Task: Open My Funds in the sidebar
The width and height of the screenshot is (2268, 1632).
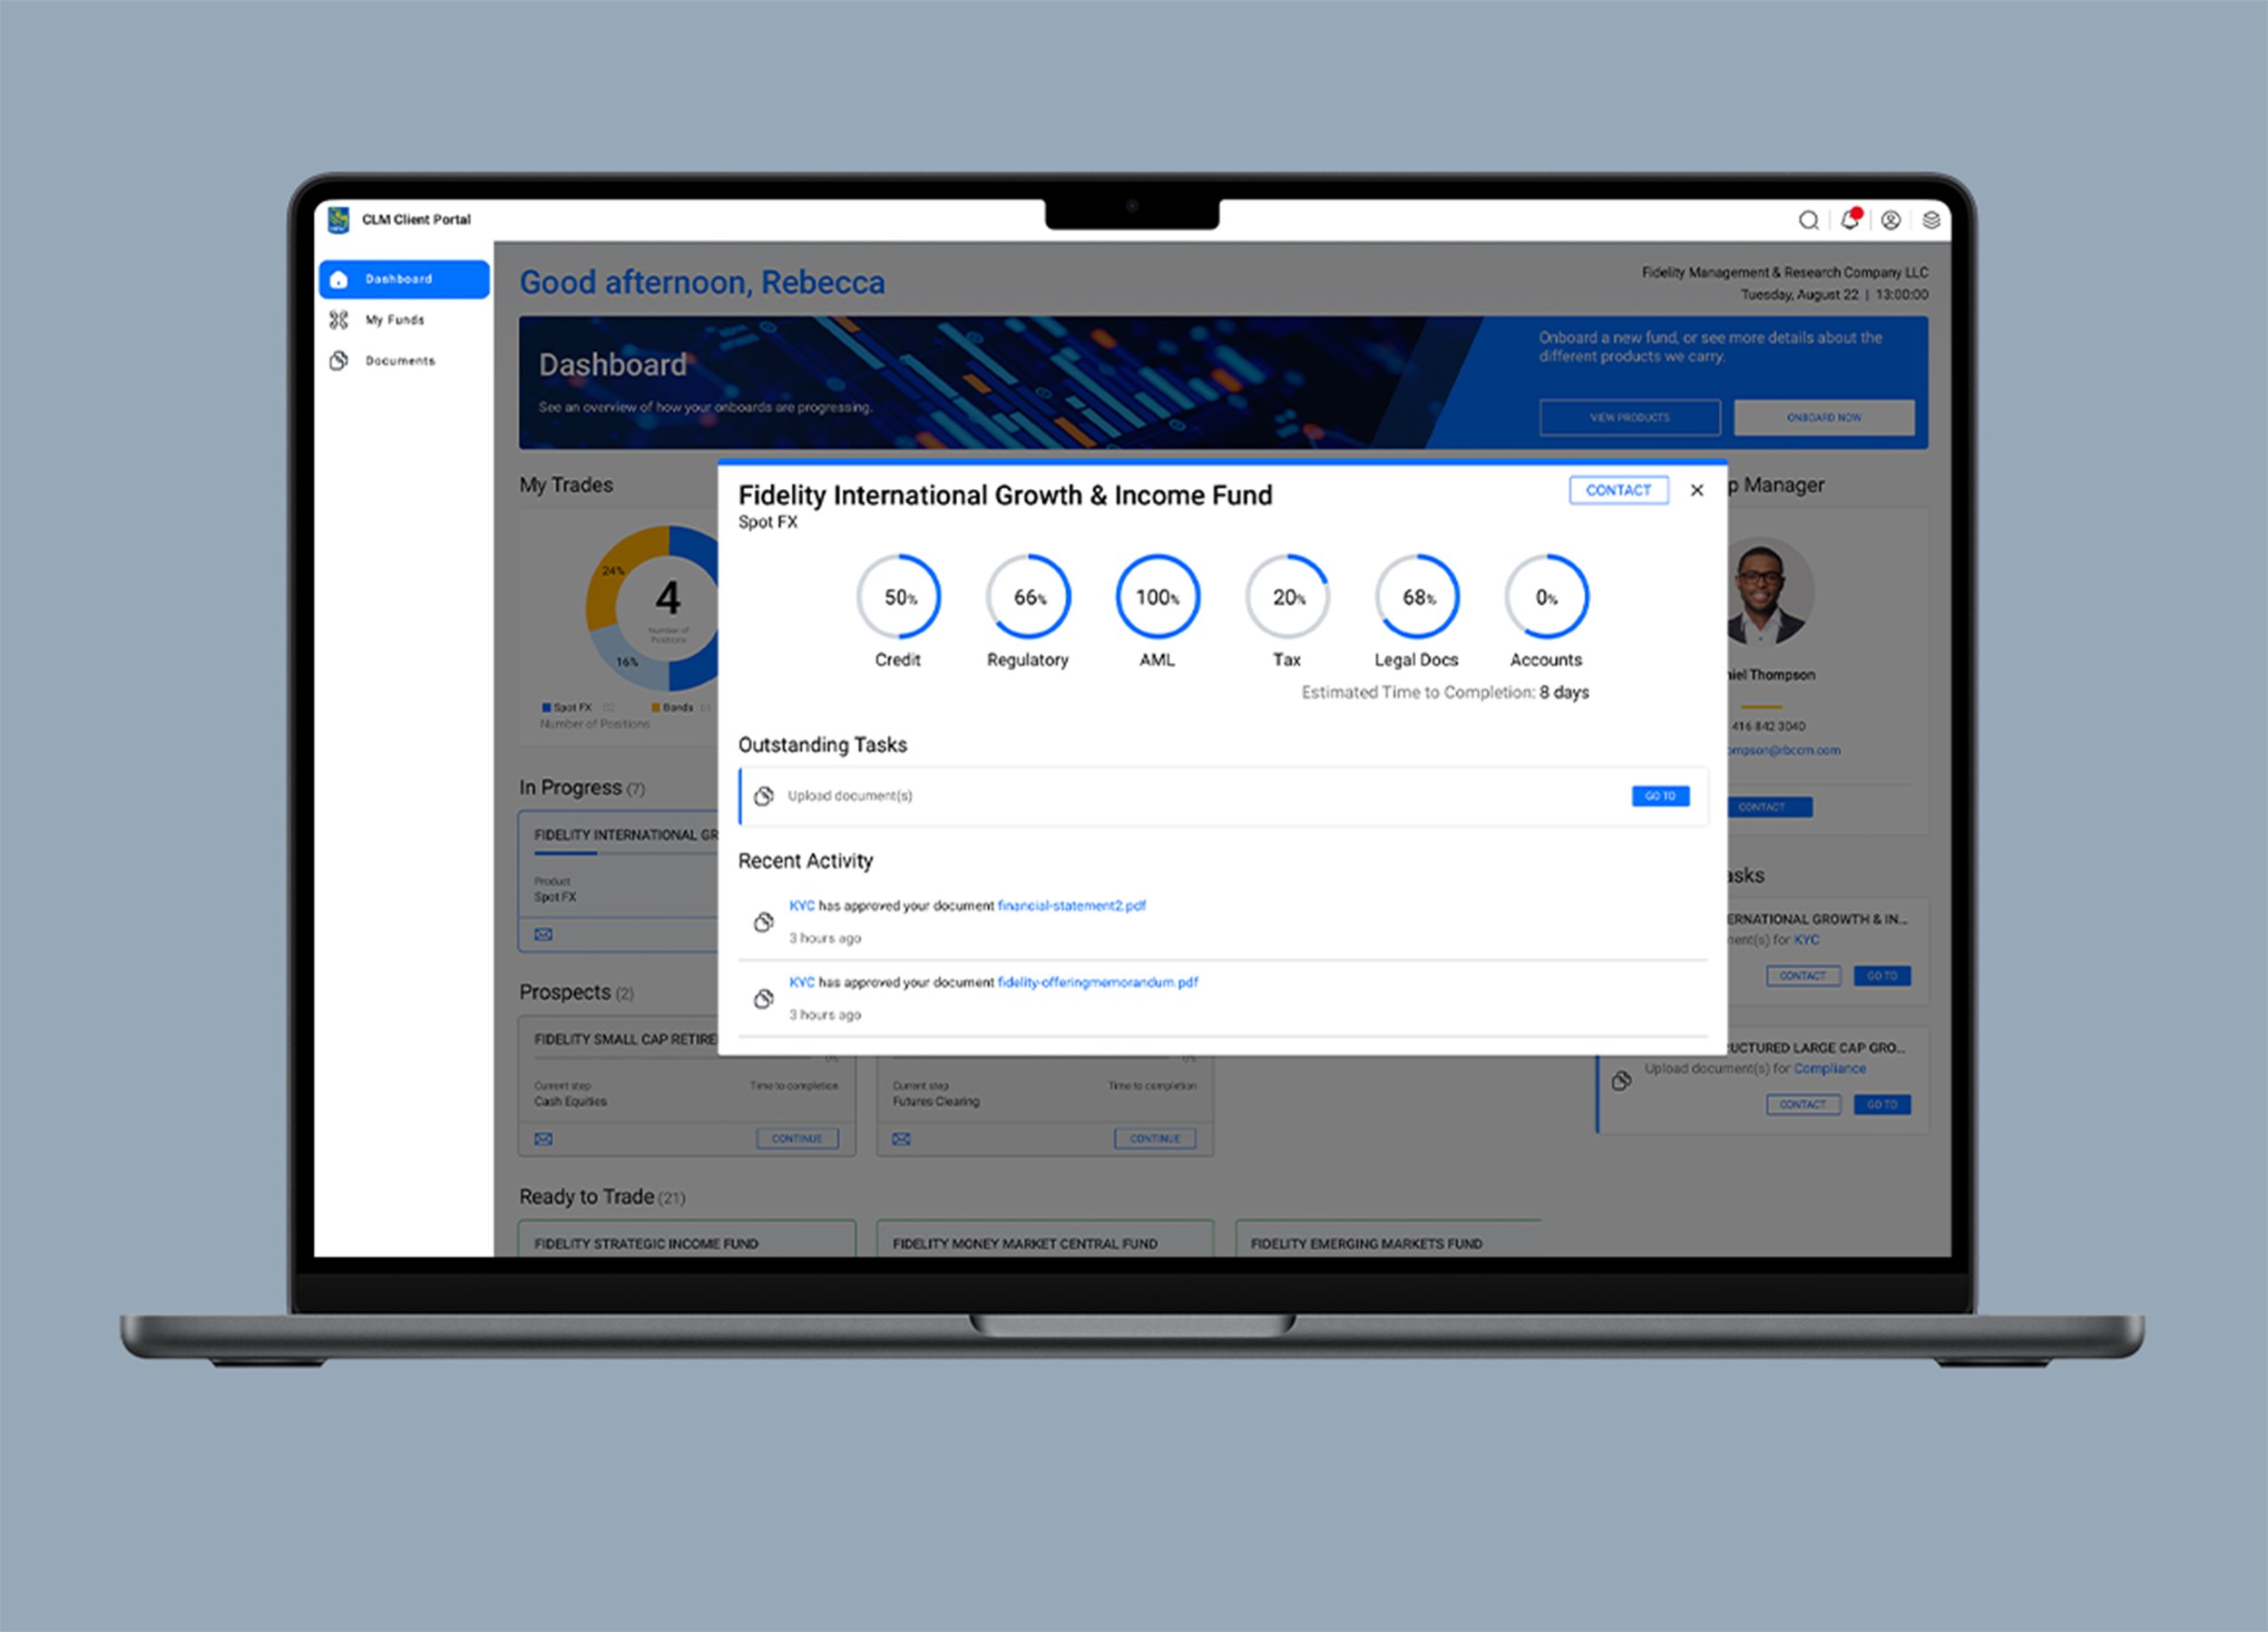Action: coord(394,320)
